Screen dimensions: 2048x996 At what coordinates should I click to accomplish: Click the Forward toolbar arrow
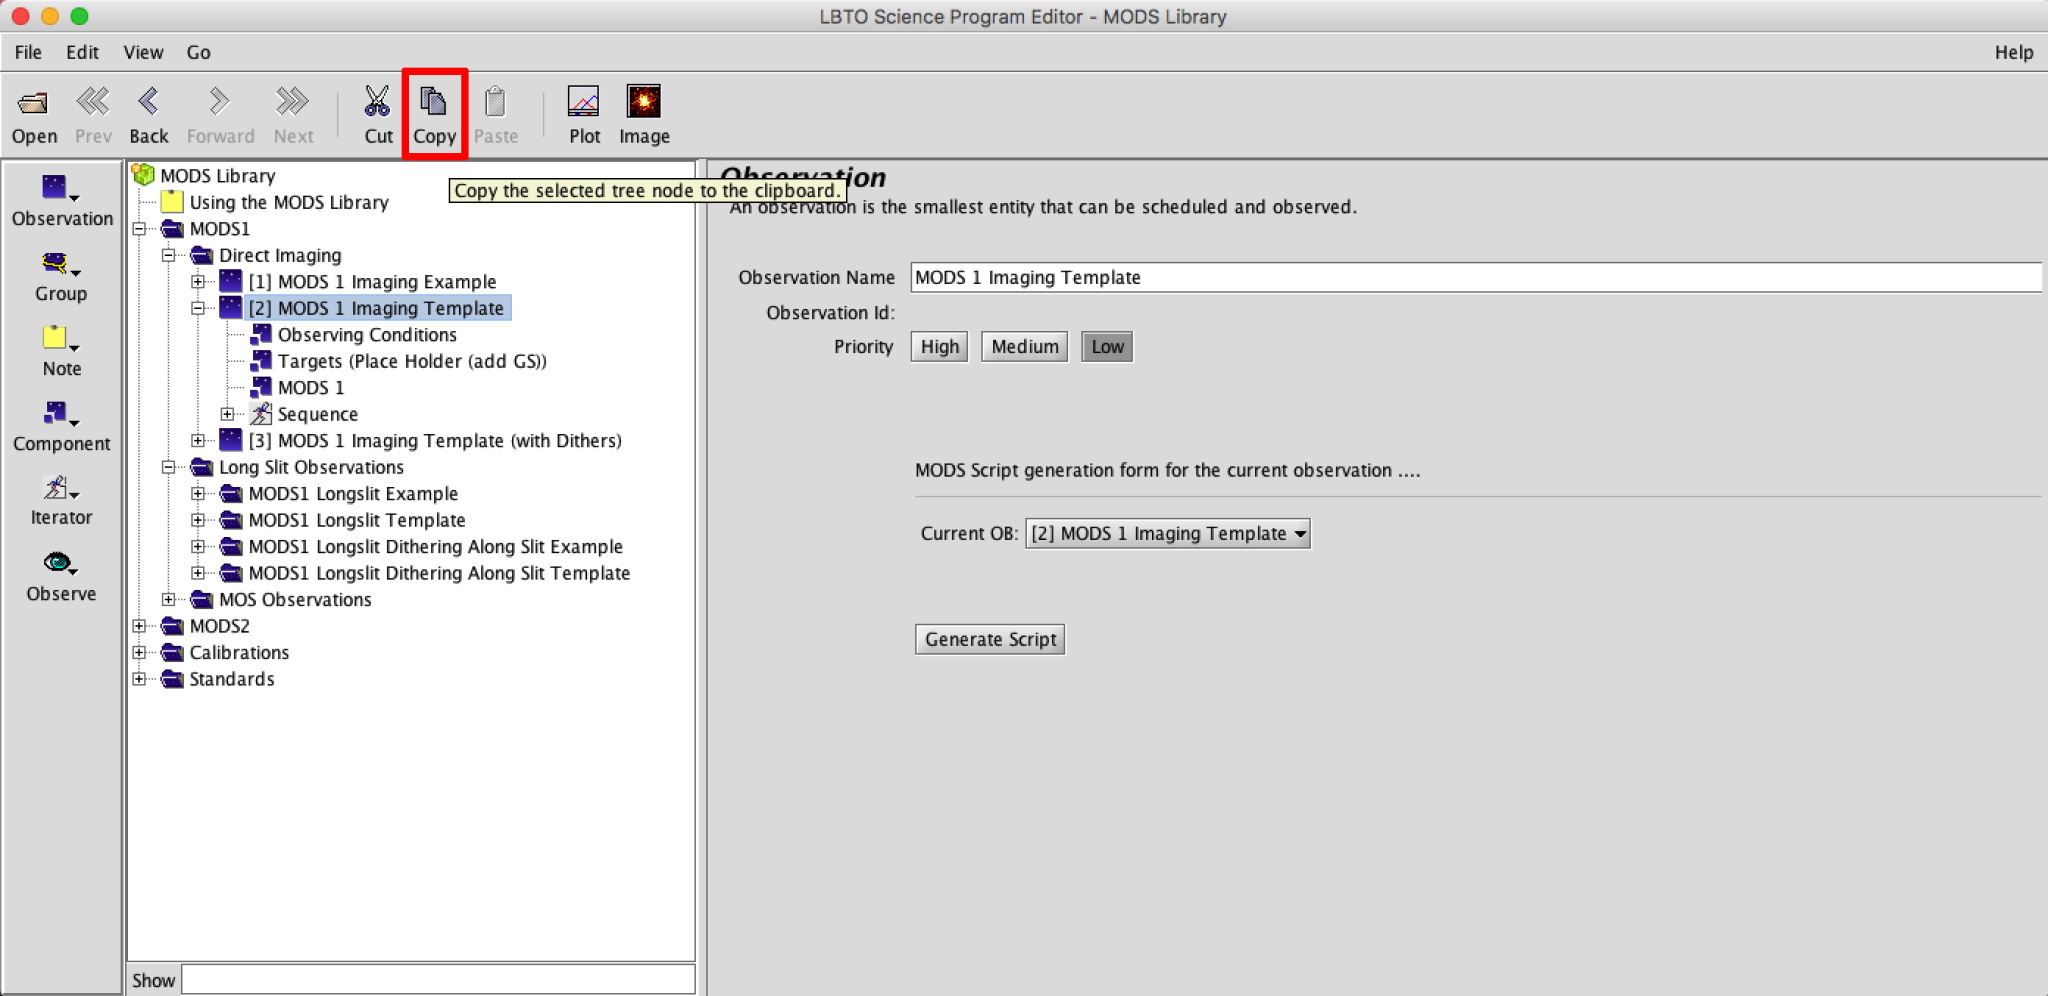(220, 115)
